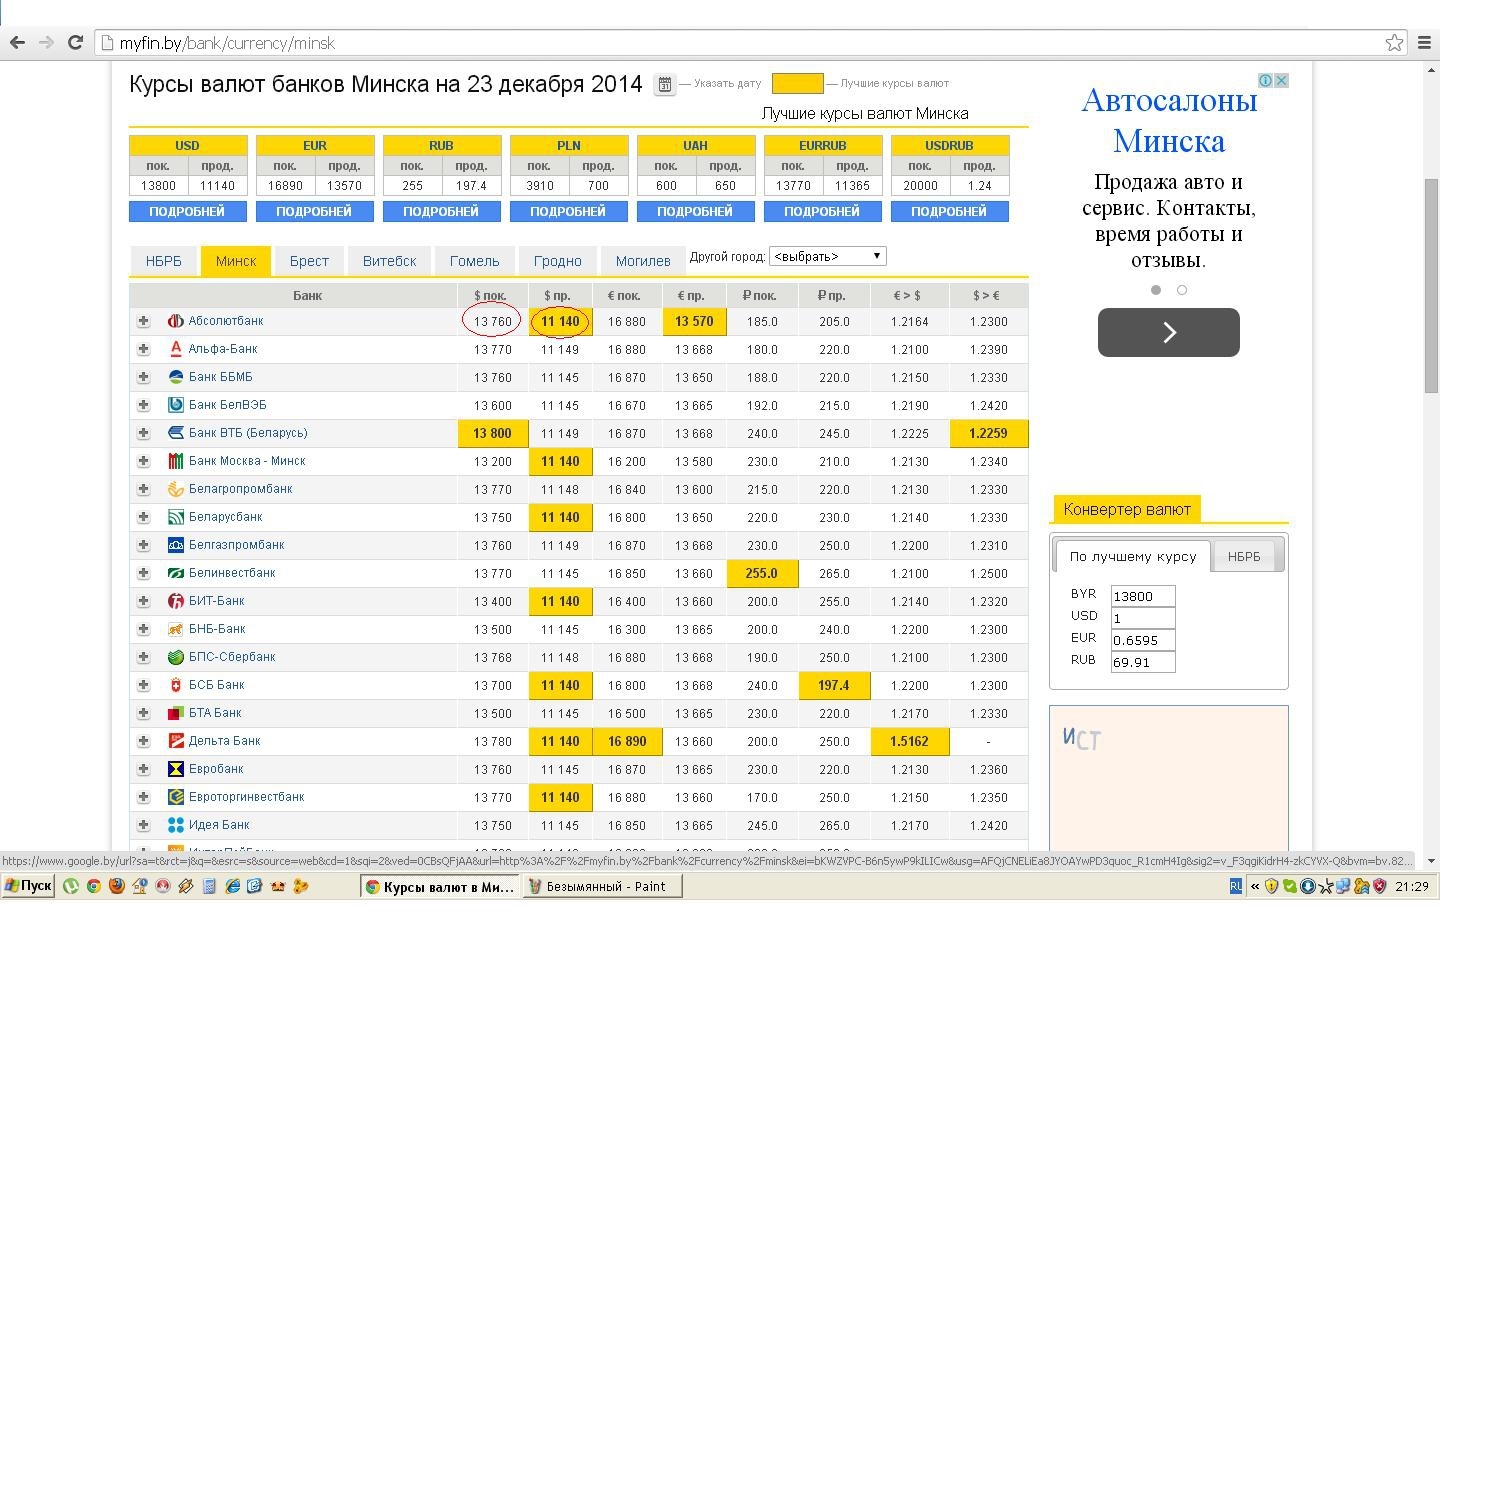
Task: Click the AdChoices info icon on the ad
Action: 1266,80
